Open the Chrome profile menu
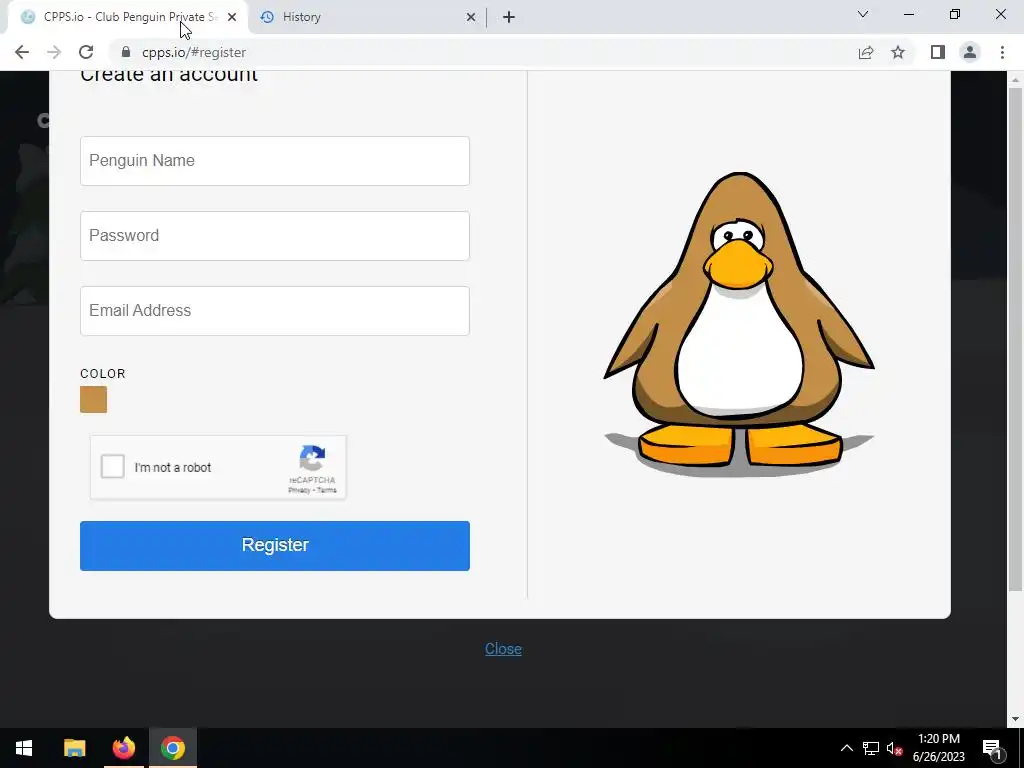The image size is (1024, 768). pos(970,52)
